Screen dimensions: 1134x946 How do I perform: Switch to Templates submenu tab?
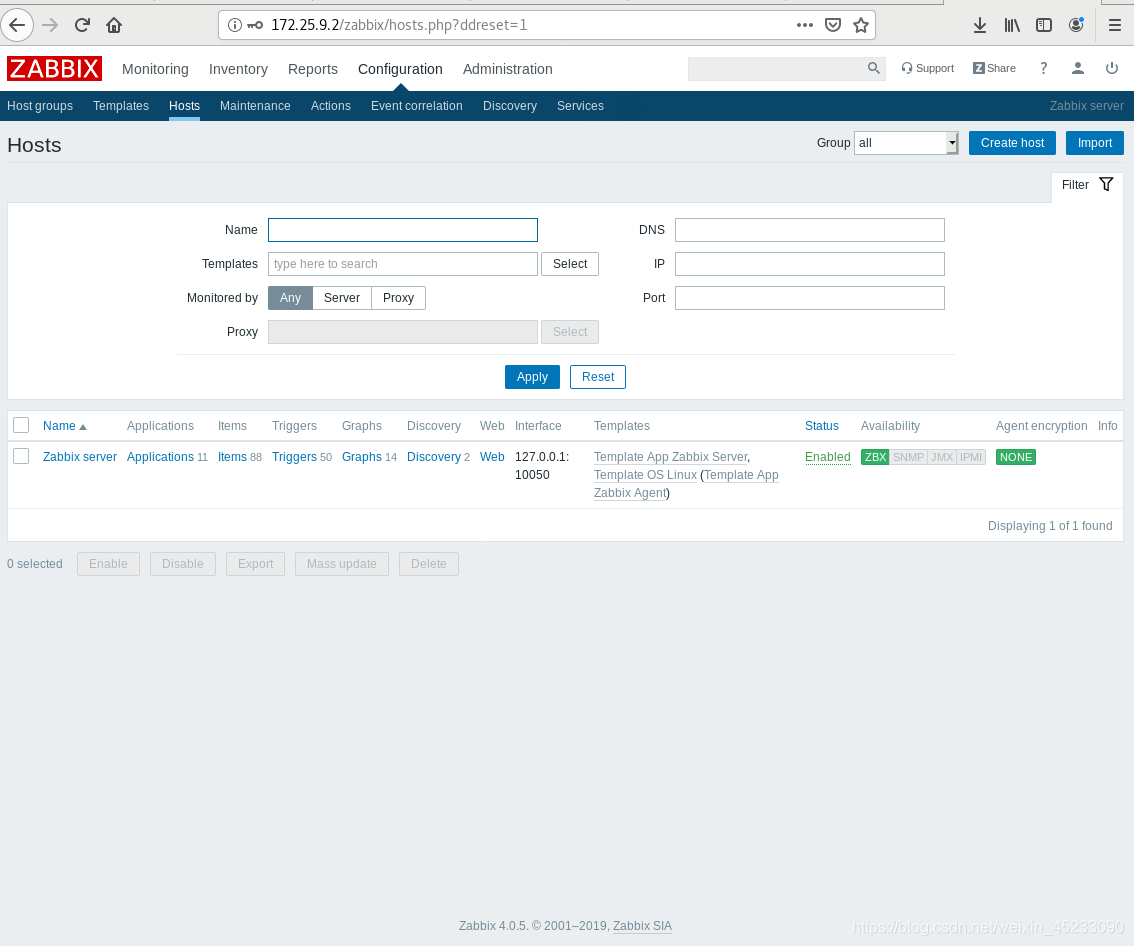pos(121,106)
